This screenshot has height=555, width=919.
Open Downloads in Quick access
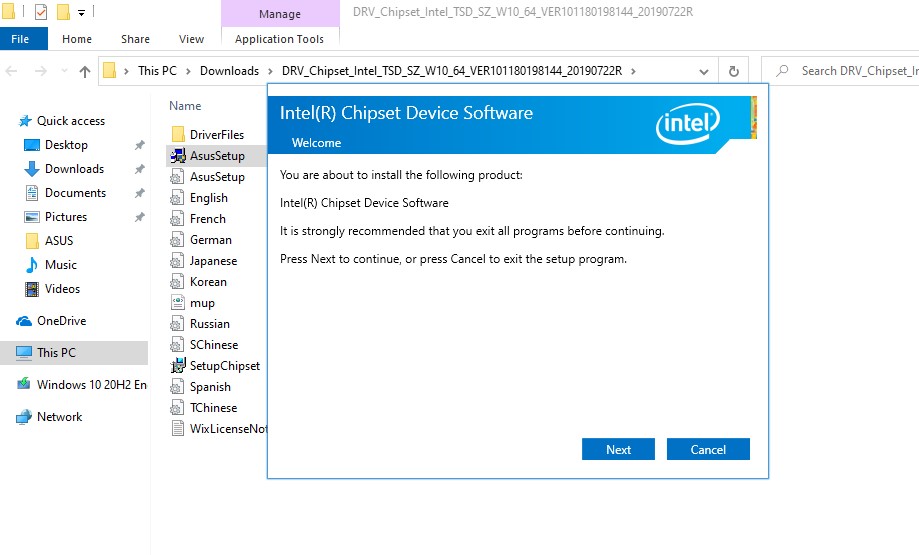(74, 169)
